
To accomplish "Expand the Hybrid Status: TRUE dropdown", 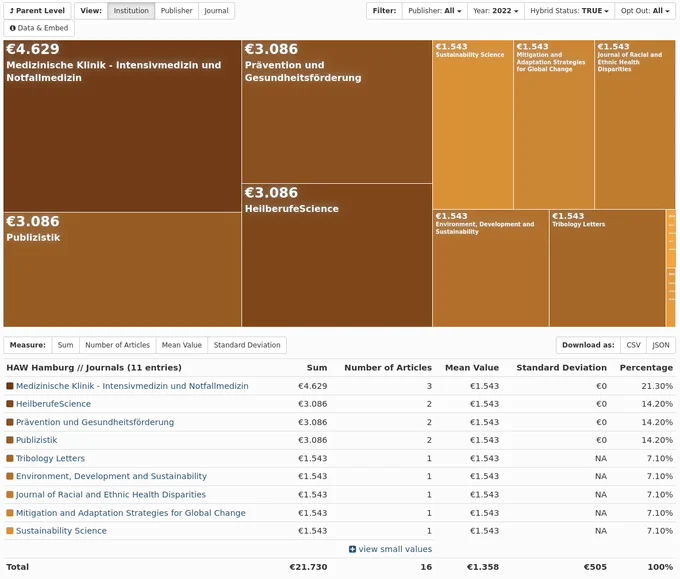I will 569,10.
